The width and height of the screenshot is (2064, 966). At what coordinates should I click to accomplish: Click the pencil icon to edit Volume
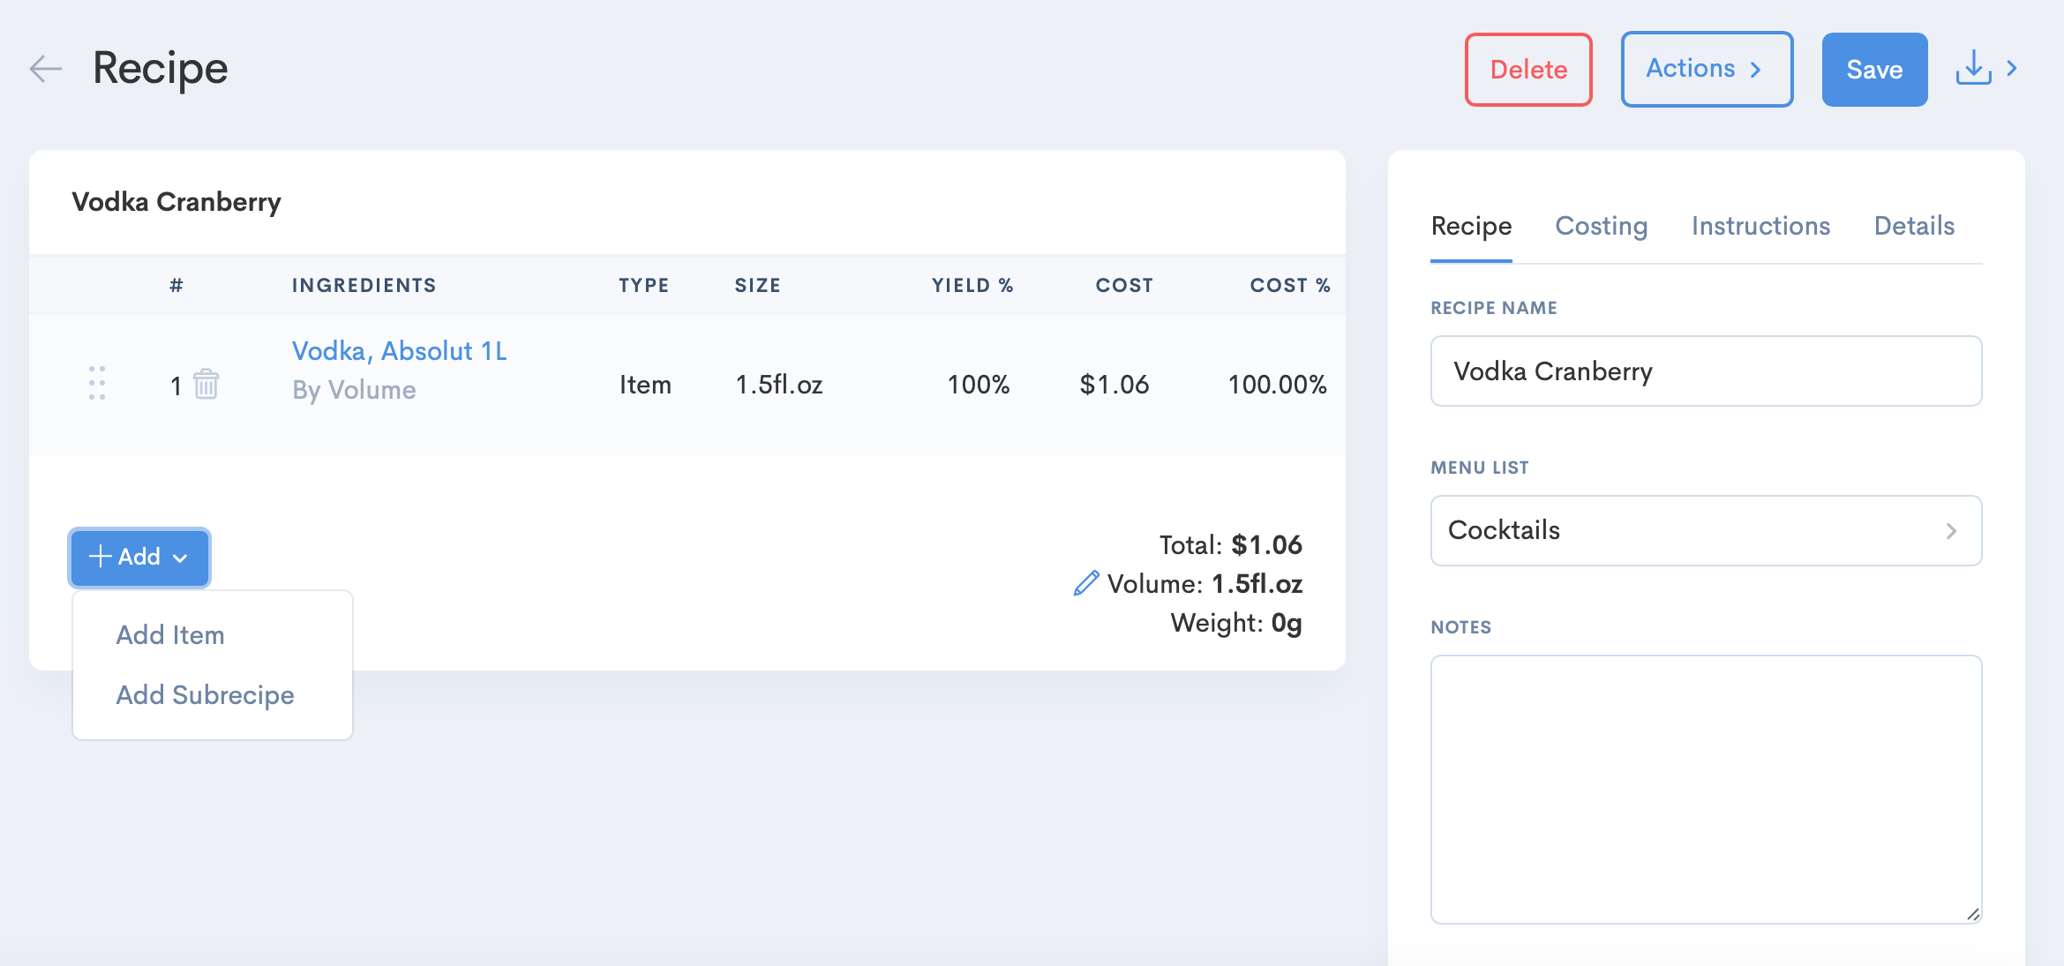[1086, 583]
